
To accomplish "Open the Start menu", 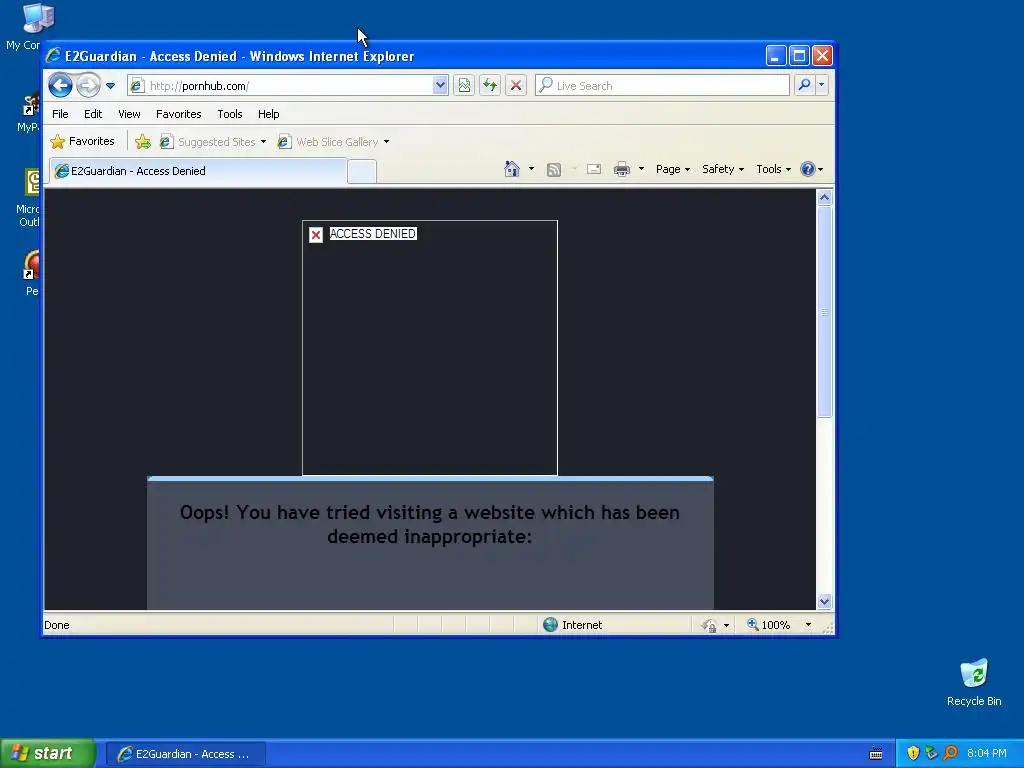I will click(48, 754).
